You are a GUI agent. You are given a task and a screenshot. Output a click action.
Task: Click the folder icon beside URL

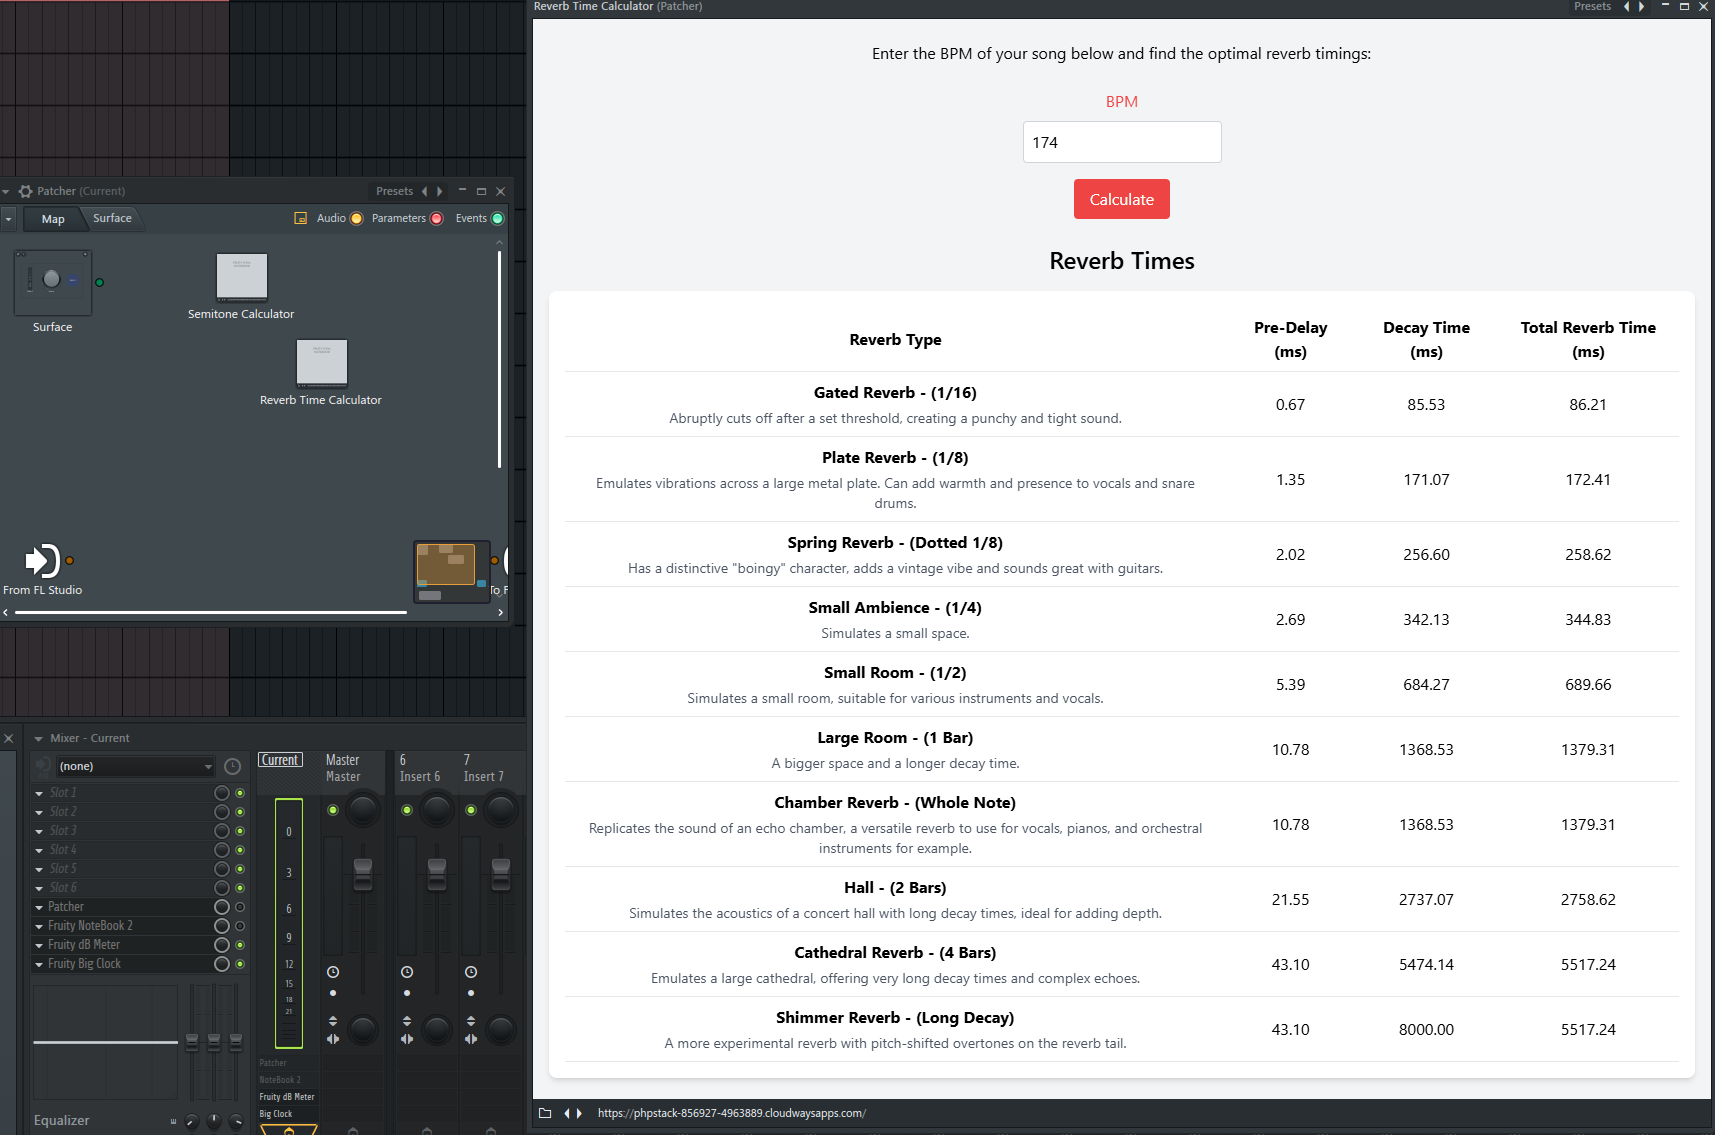click(545, 1113)
